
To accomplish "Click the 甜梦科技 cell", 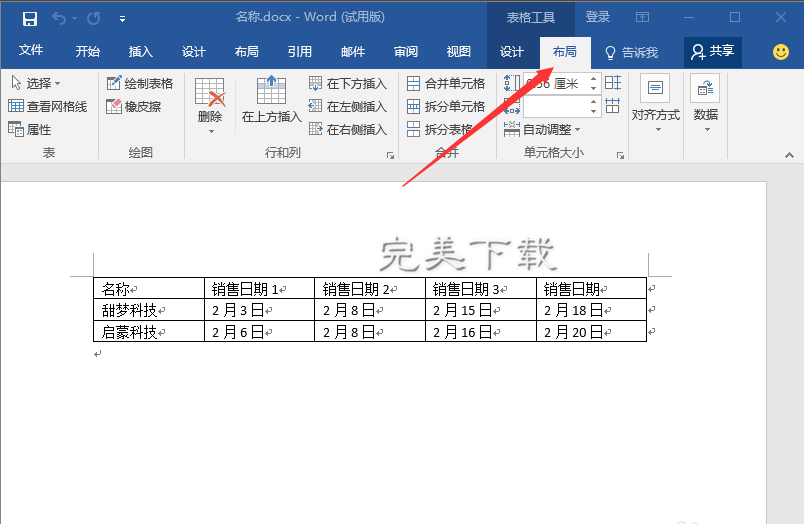I will pyautogui.click(x=149, y=310).
